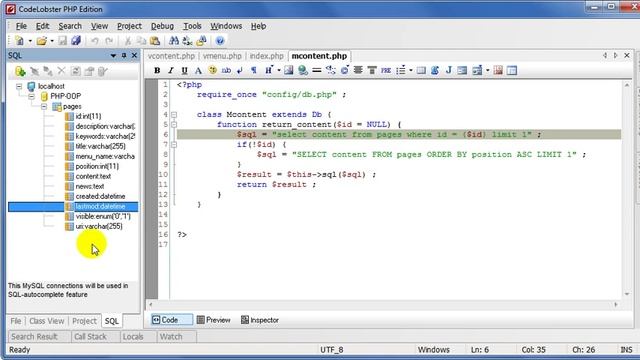
Task: Collapse the localhost tree node
Action: coord(19,86)
